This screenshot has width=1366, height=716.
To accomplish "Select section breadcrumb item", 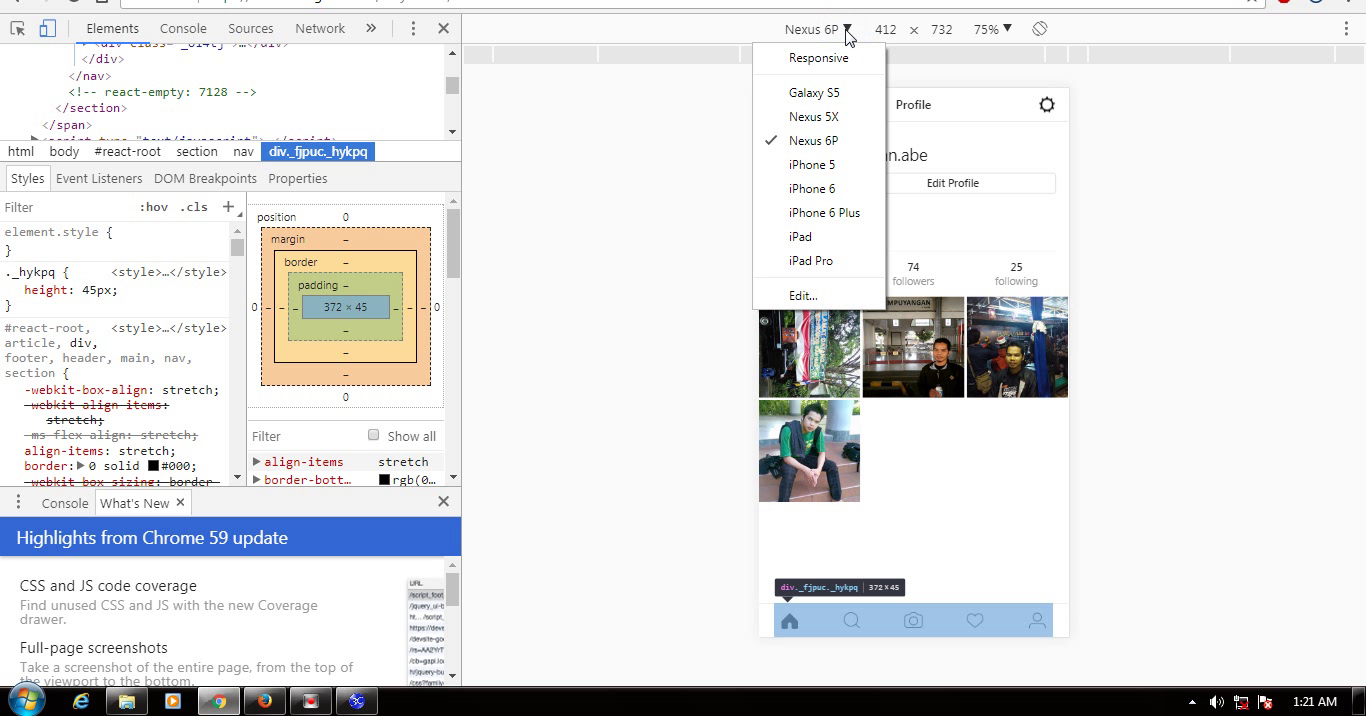I will [x=197, y=152].
